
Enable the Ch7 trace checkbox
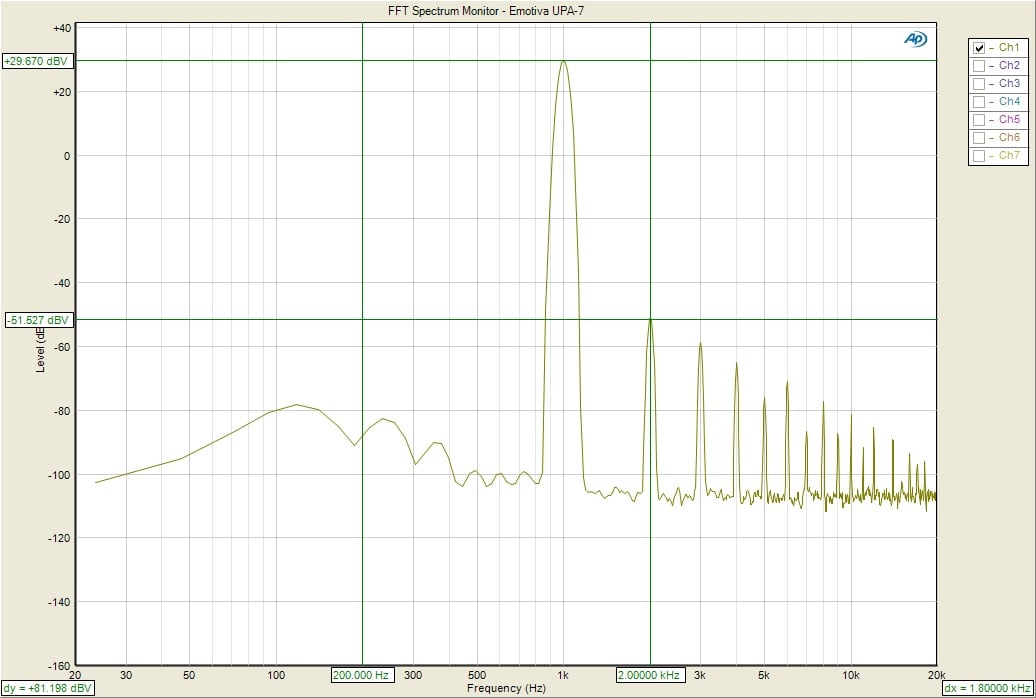coord(979,156)
